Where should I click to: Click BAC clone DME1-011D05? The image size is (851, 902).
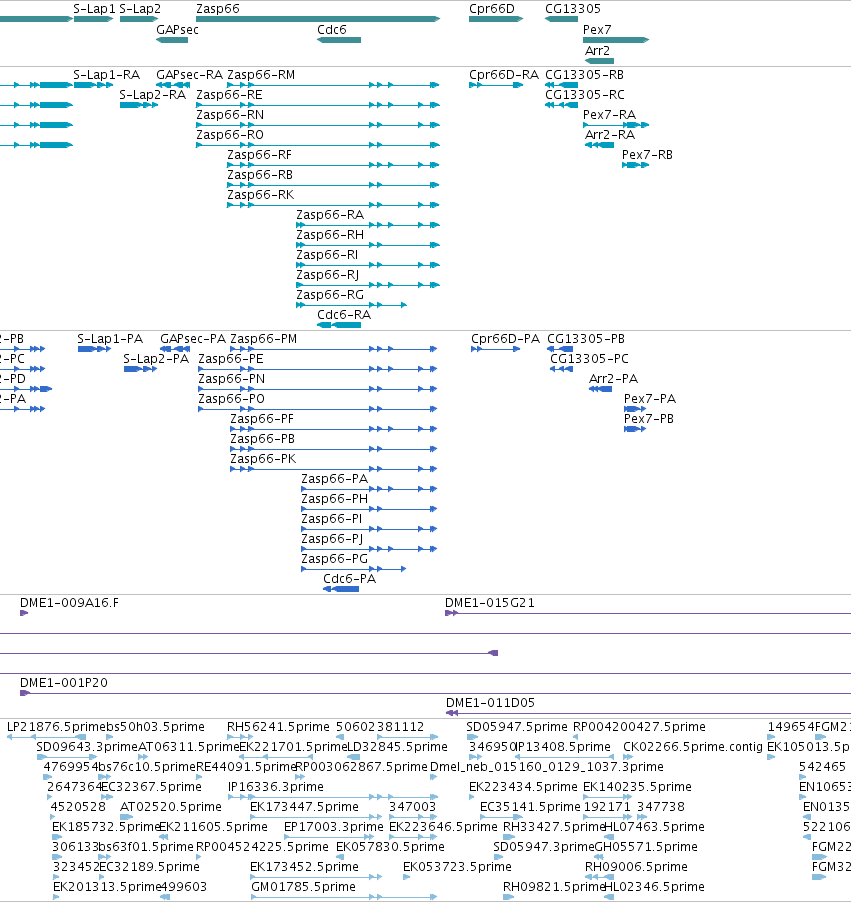pos(490,703)
